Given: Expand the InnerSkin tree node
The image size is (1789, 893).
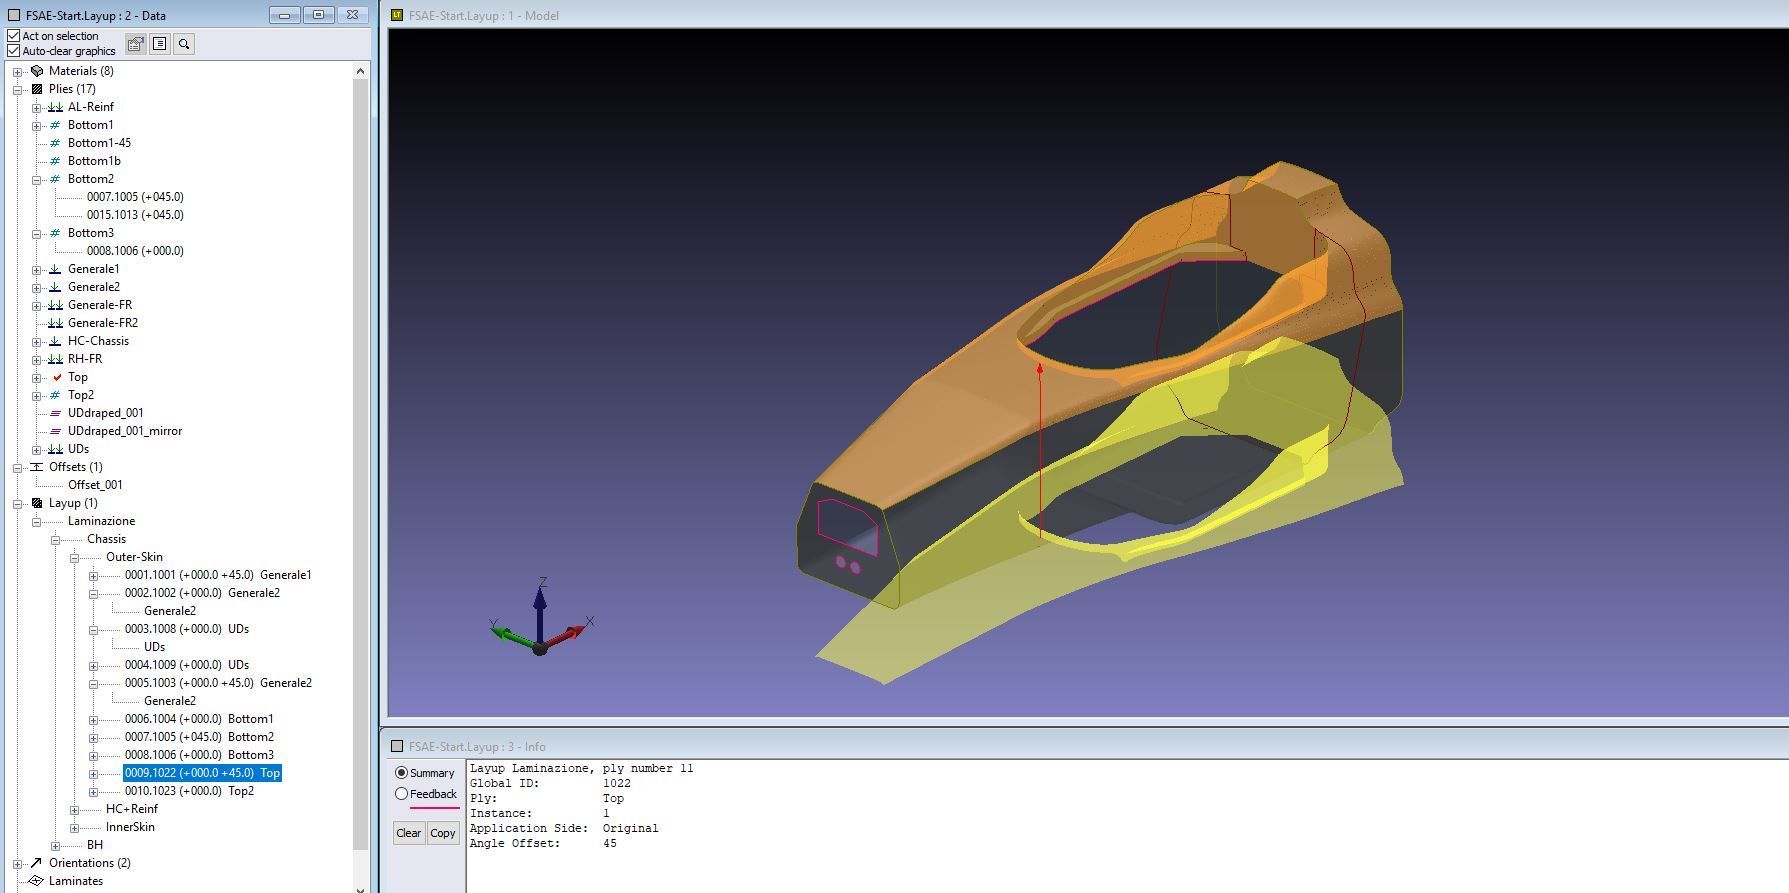Looking at the screenshot, I should pyautogui.click(x=75, y=828).
